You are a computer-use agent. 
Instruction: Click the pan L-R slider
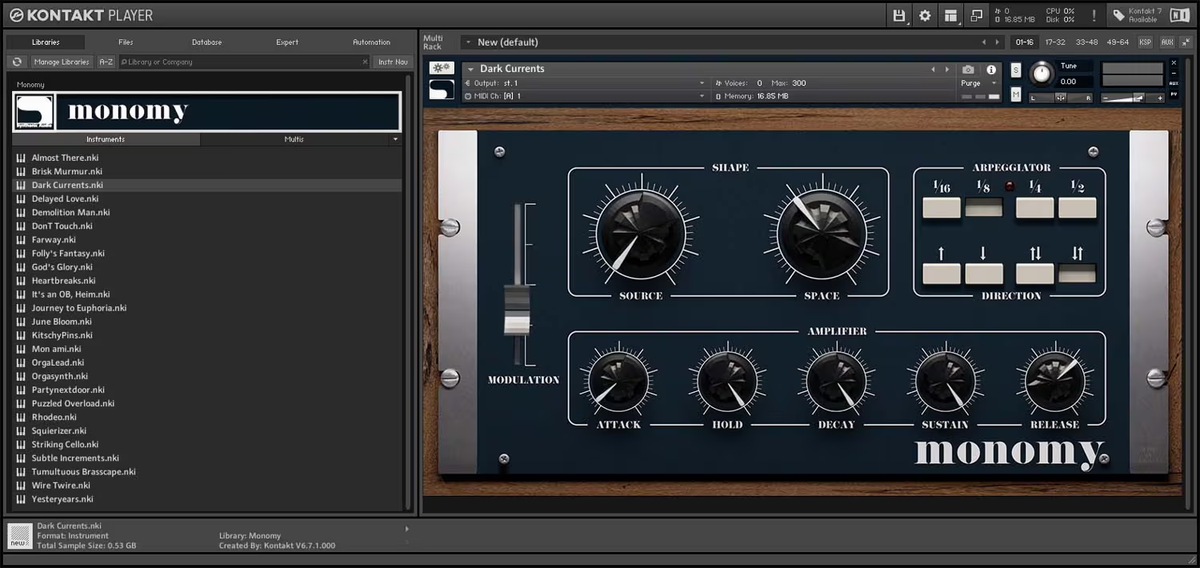click(x=1061, y=98)
